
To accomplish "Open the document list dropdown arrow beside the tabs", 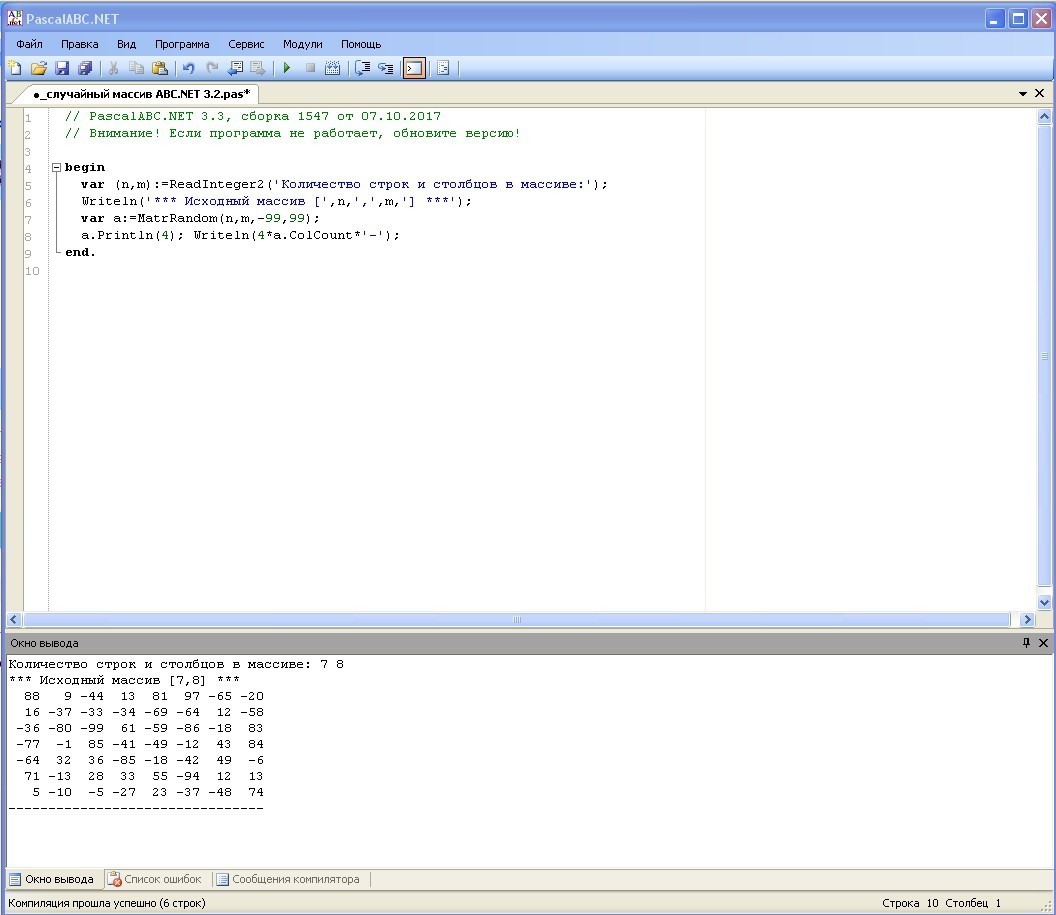I will click(x=1023, y=93).
